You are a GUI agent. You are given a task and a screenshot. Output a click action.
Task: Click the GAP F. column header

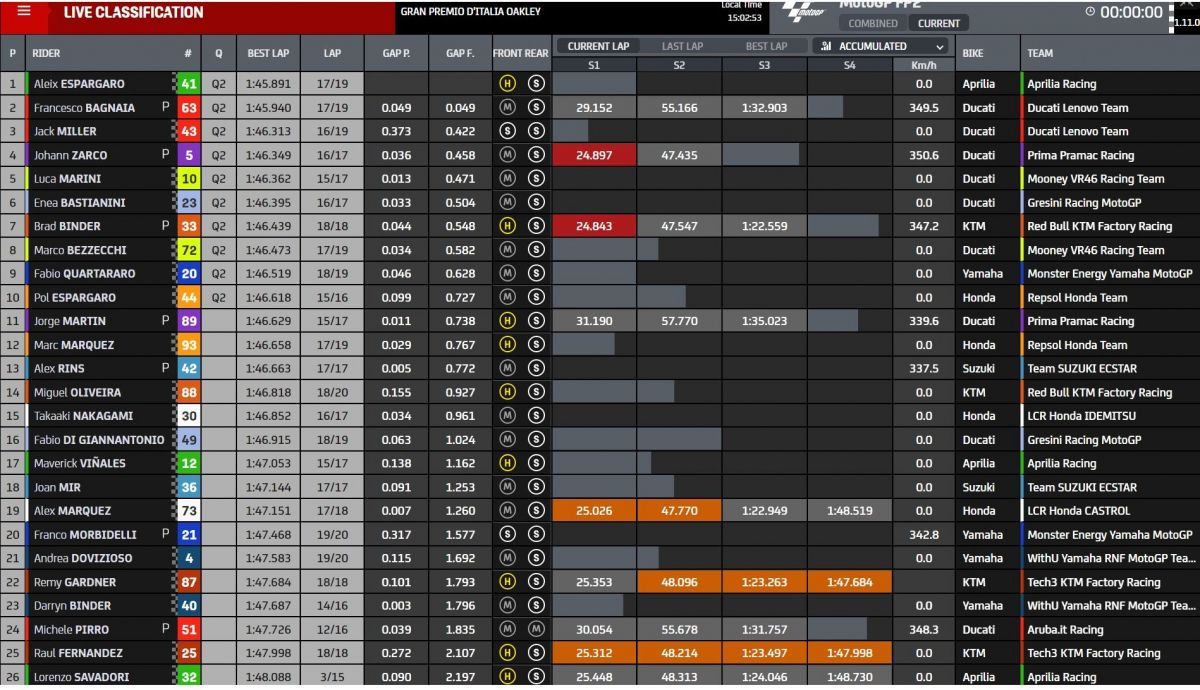(460, 53)
